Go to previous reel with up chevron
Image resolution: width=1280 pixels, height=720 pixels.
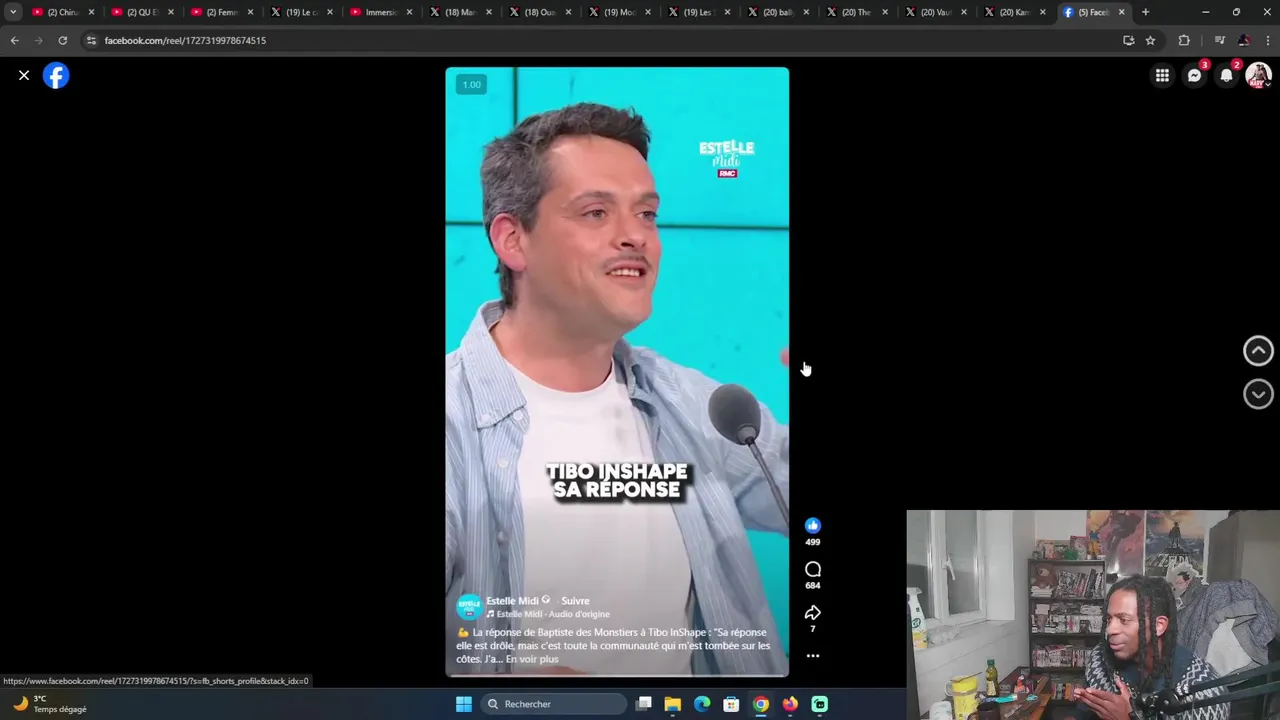pos(1258,350)
